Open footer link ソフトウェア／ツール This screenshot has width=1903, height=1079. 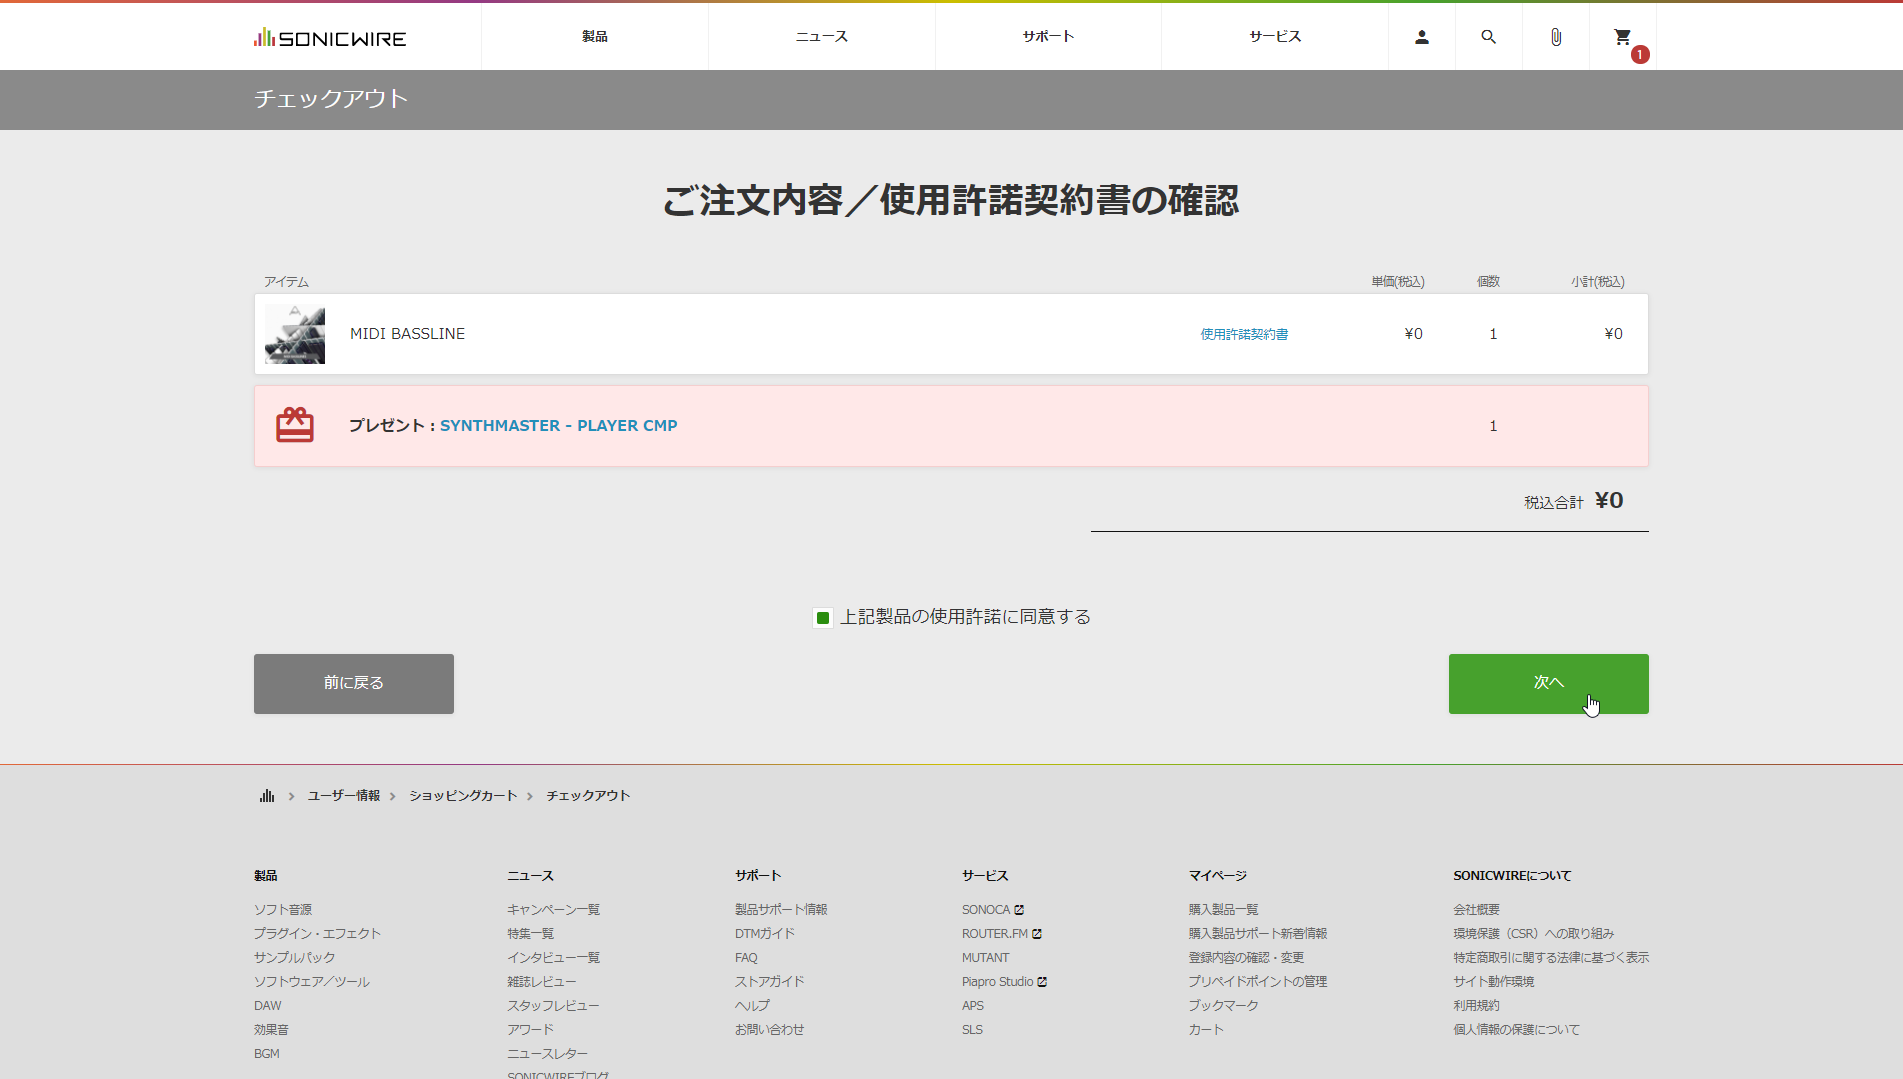(312, 982)
